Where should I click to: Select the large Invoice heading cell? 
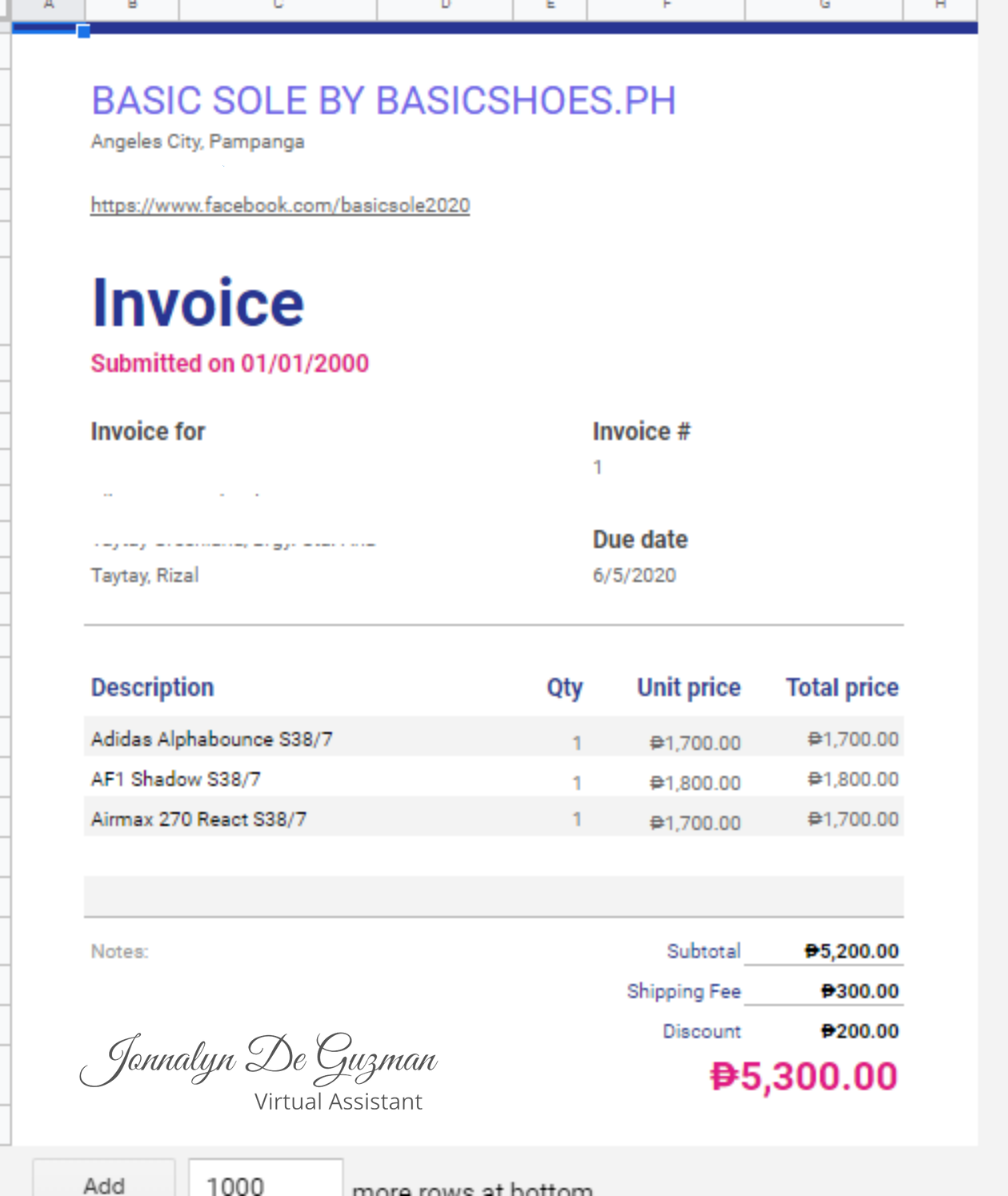tap(198, 303)
